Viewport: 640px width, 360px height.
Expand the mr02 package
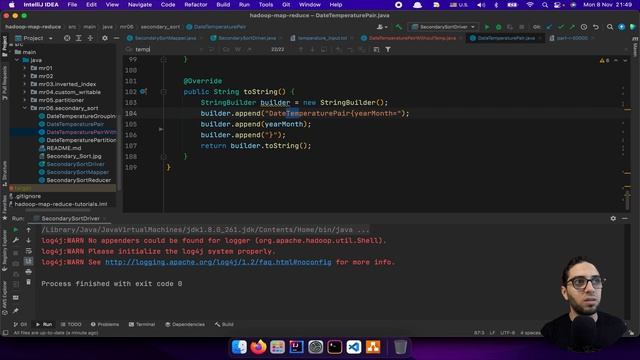(25, 76)
